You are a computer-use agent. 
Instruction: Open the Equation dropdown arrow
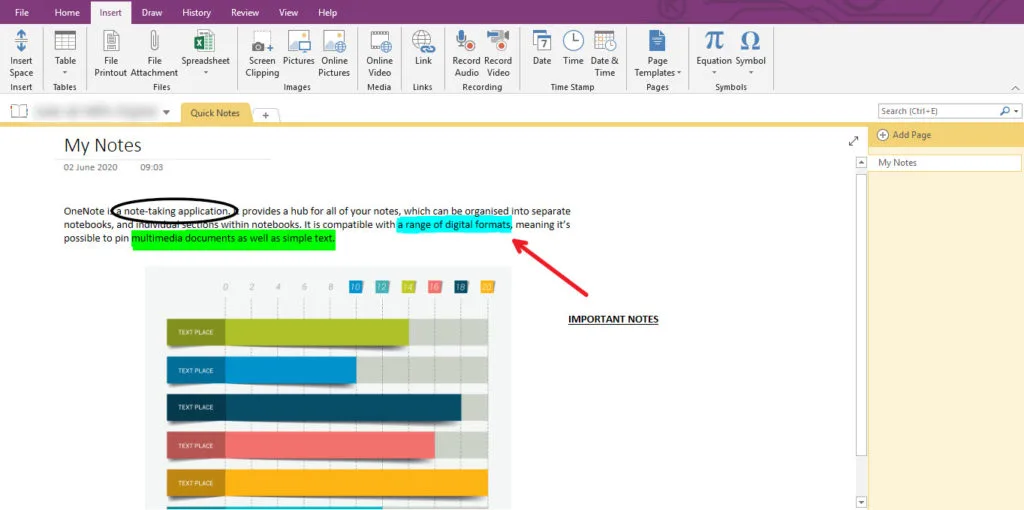coord(714,72)
